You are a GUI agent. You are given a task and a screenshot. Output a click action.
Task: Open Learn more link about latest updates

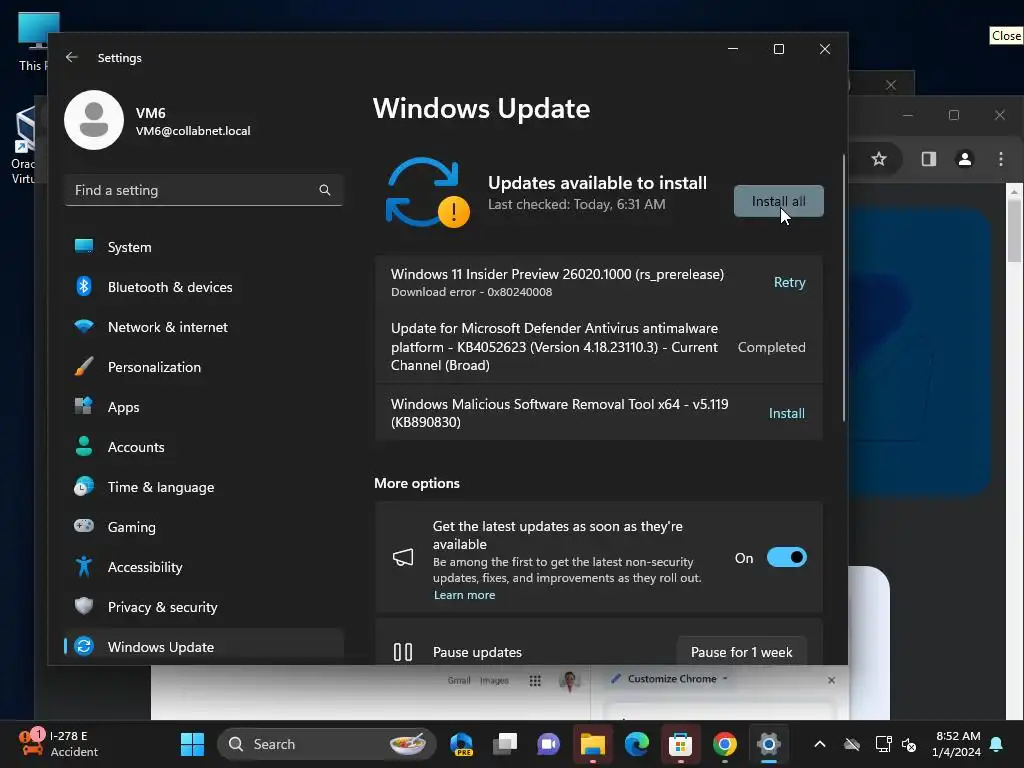pyautogui.click(x=464, y=595)
